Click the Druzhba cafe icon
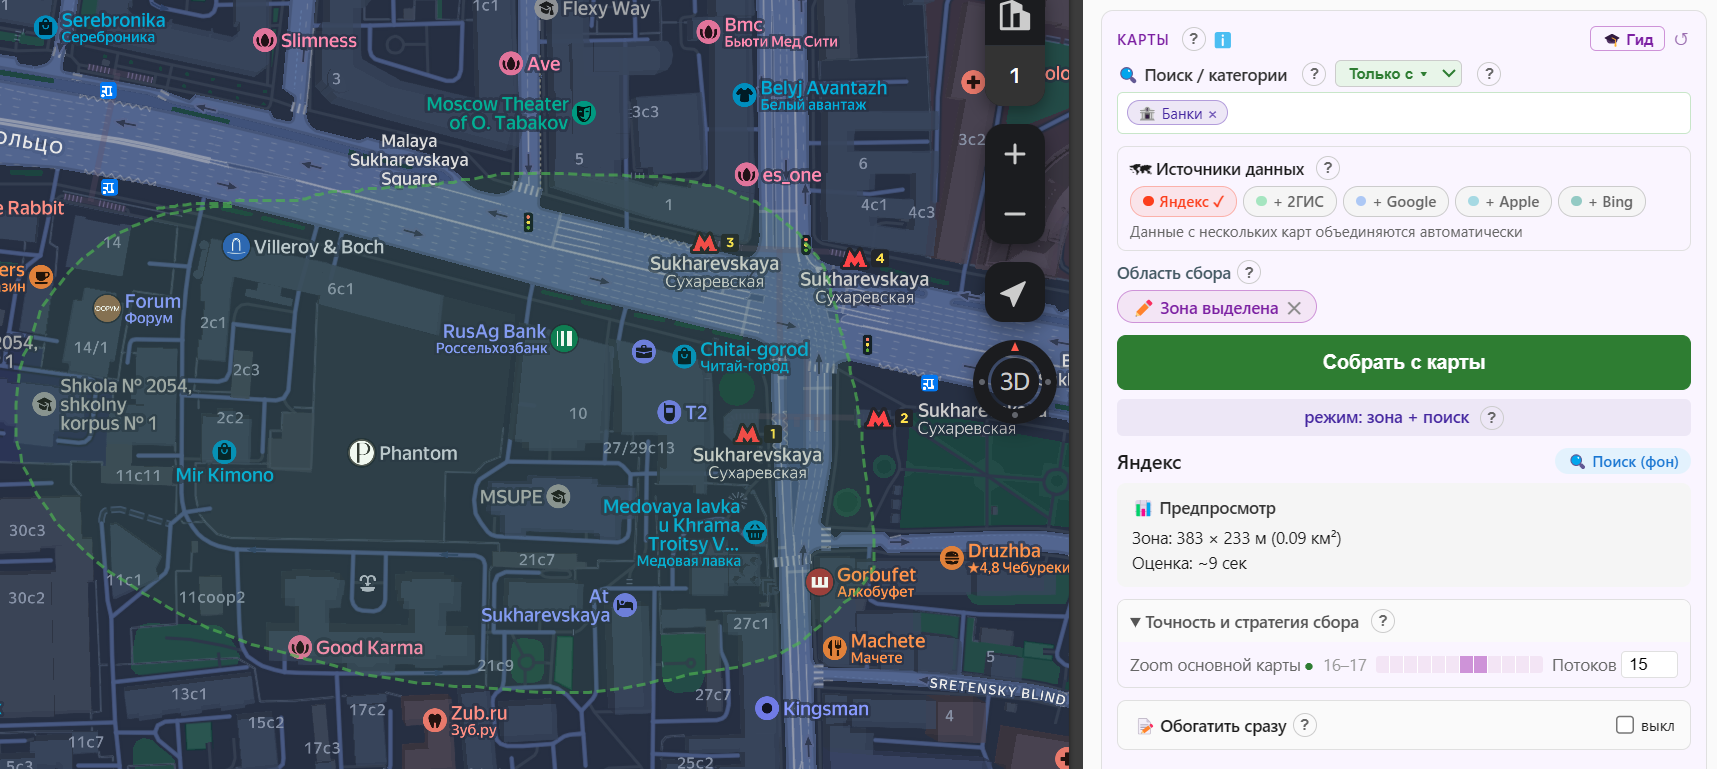The height and width of the screenshot is (769, 1717). click(952, 556)
